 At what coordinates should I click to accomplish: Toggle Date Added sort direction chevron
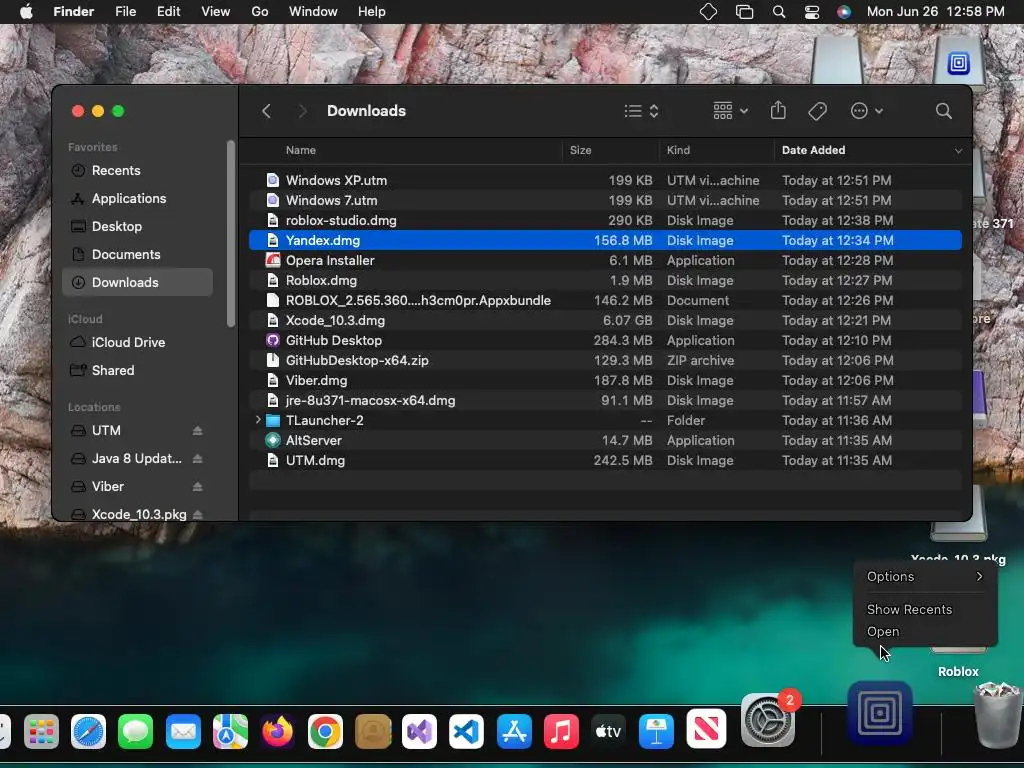pyautogui.click(x=958, y=151)
